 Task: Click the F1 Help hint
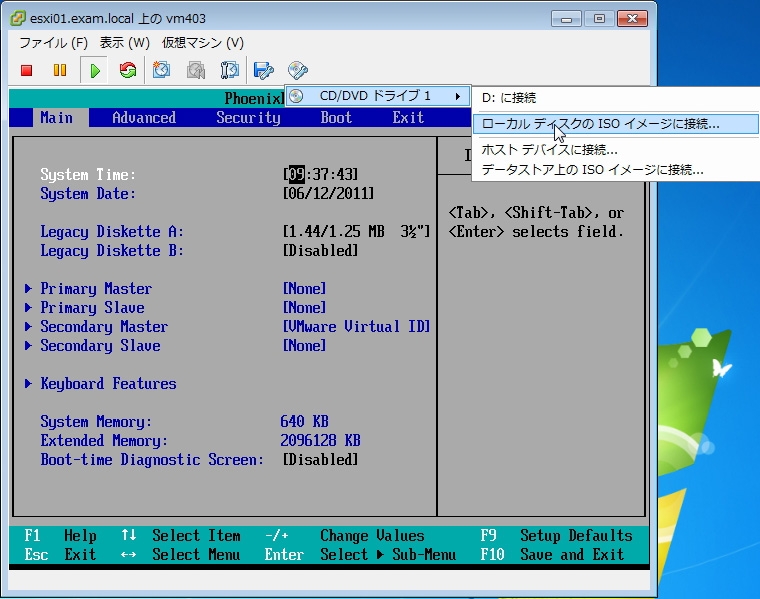(61, 536)
